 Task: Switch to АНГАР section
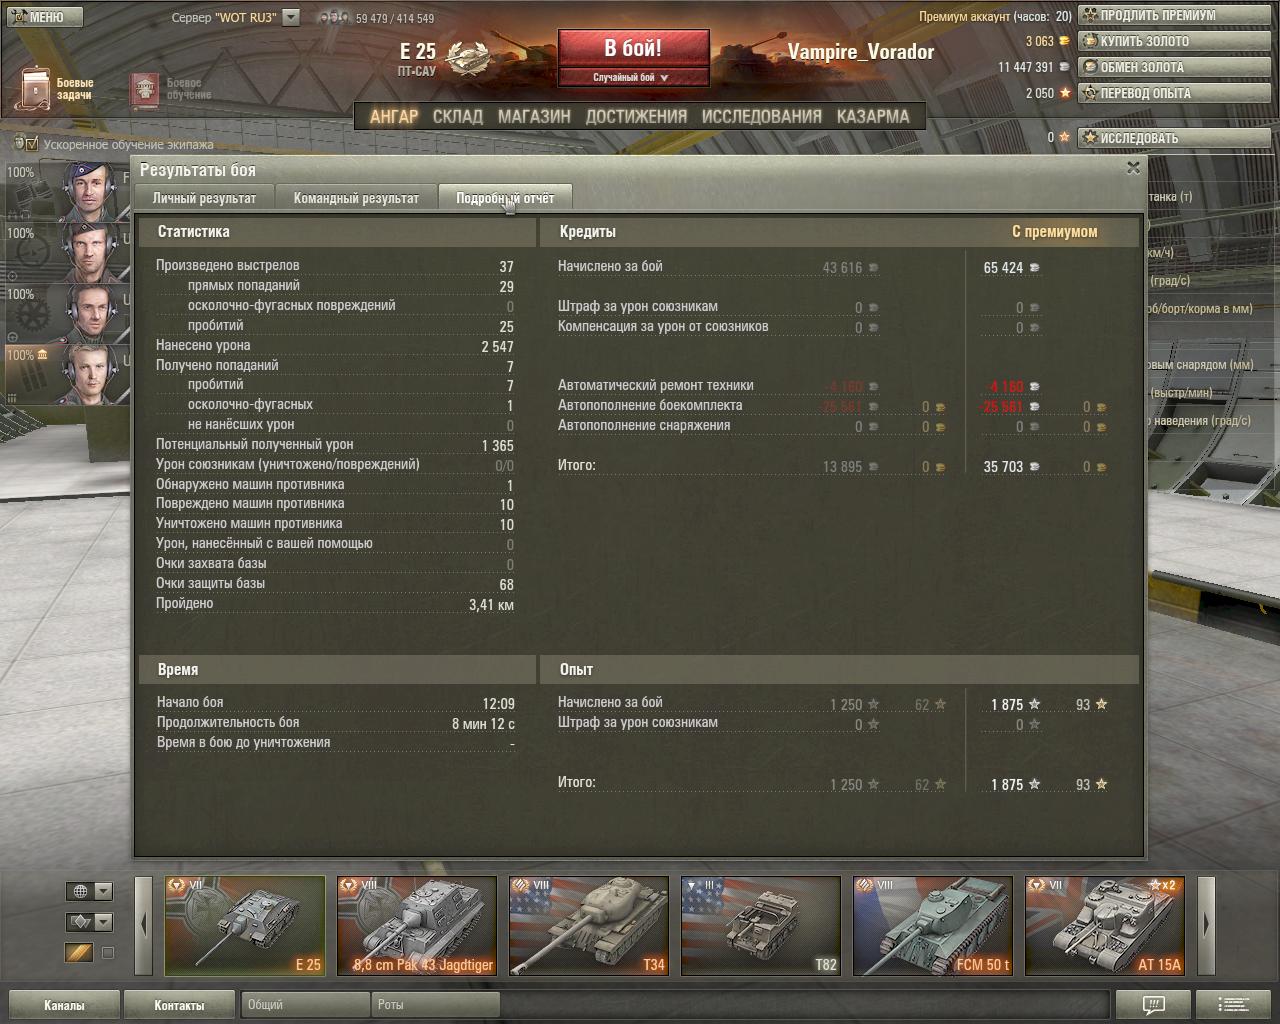394,116
